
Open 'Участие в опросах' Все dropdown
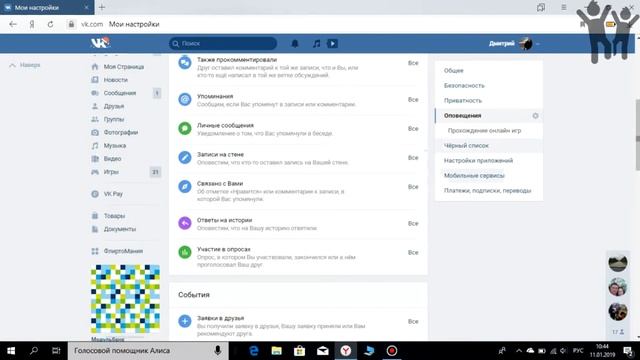pos(413,252)
